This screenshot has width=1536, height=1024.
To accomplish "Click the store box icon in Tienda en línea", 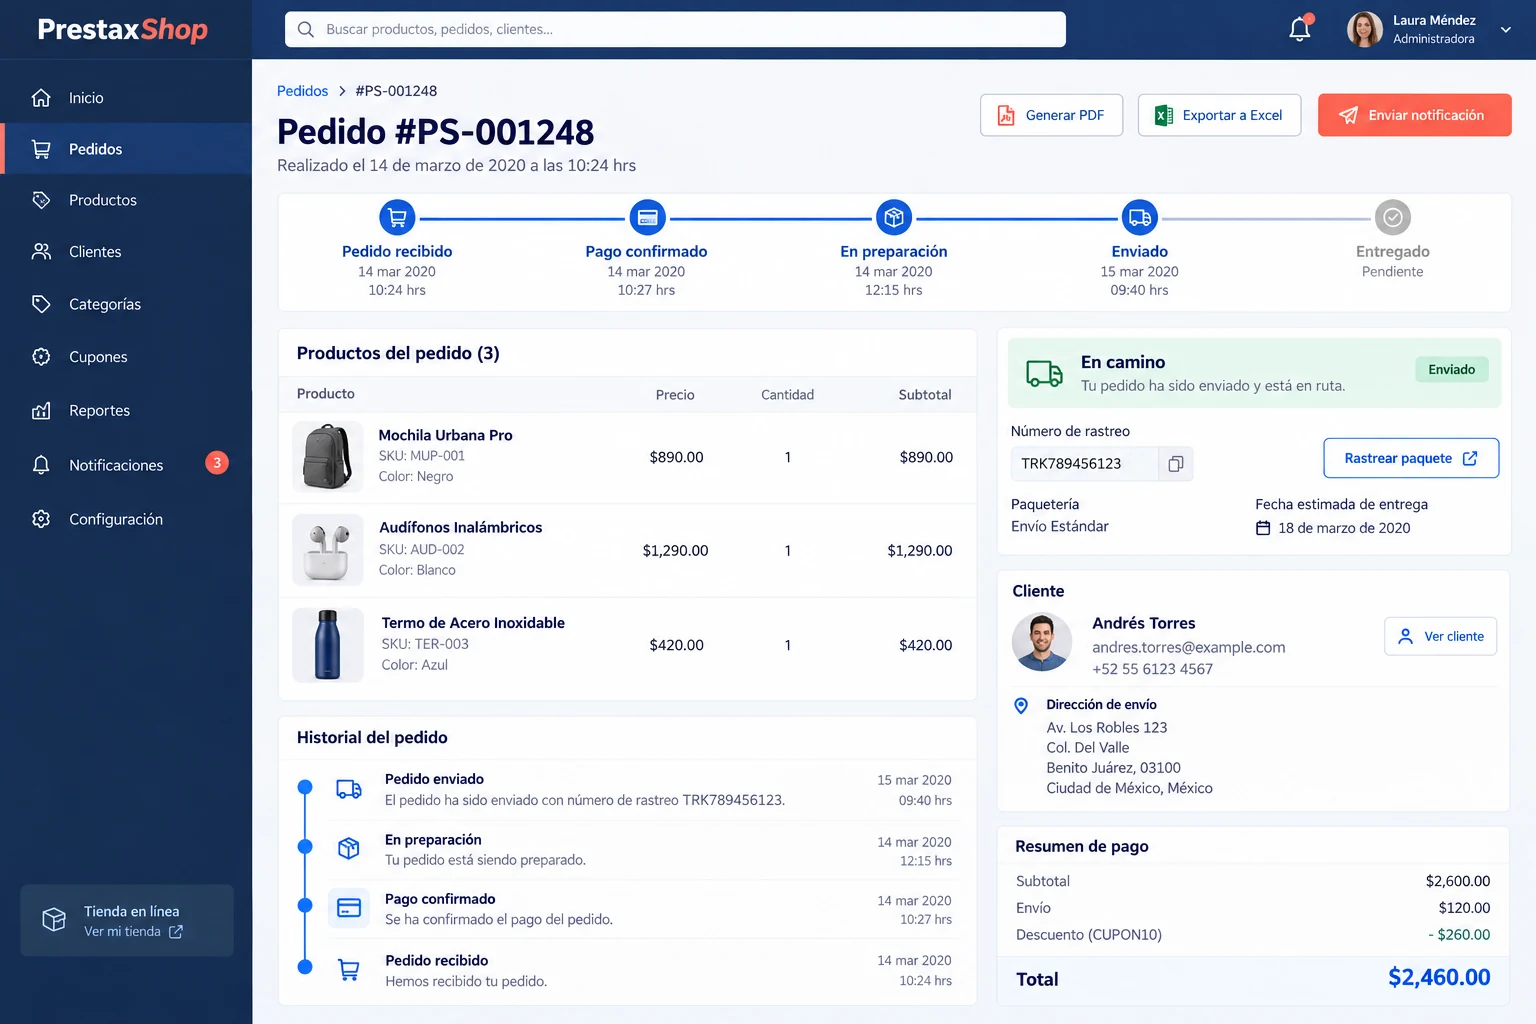I will 54,920.
